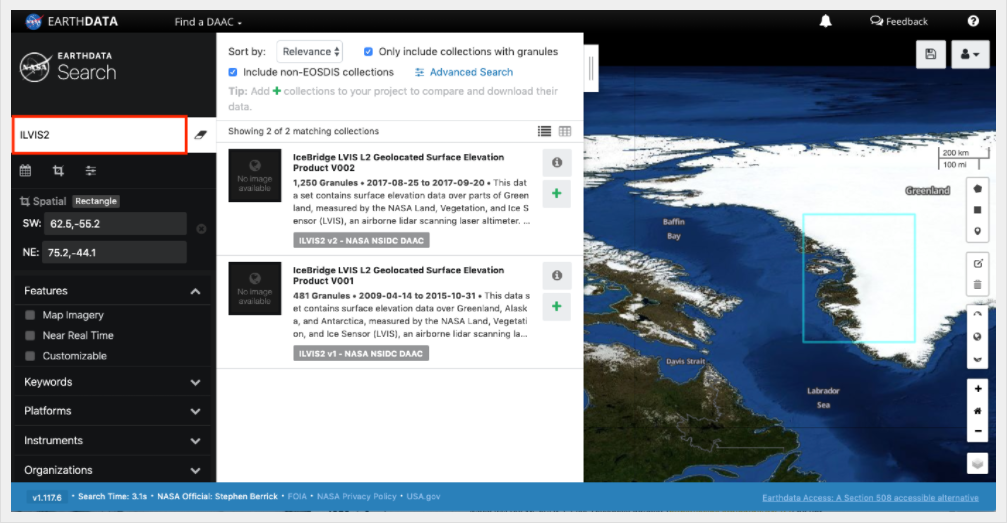This screenshot has width=1008, height=523.
Task: Click the ILVIS2 search keyword field
Action: pyautogui.click(x=100, y=135)
